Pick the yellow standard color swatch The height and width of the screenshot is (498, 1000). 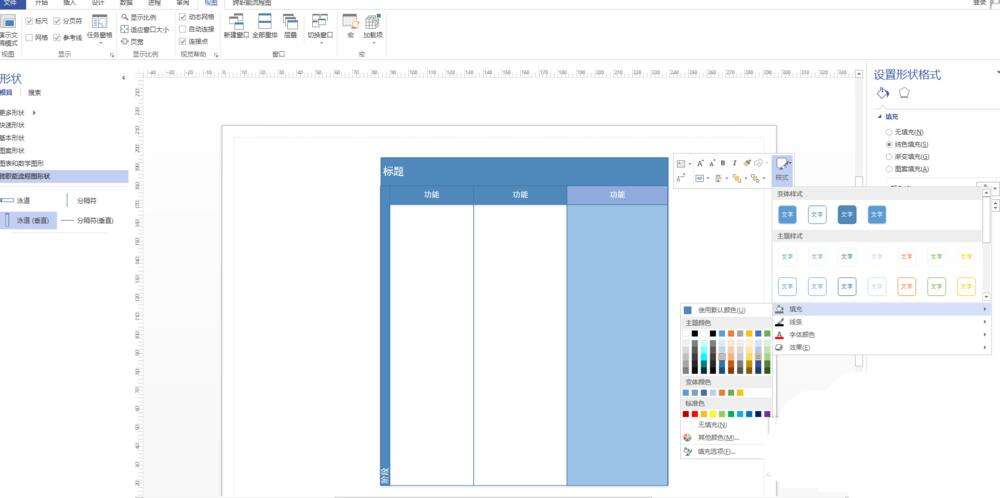pos(713,414)
